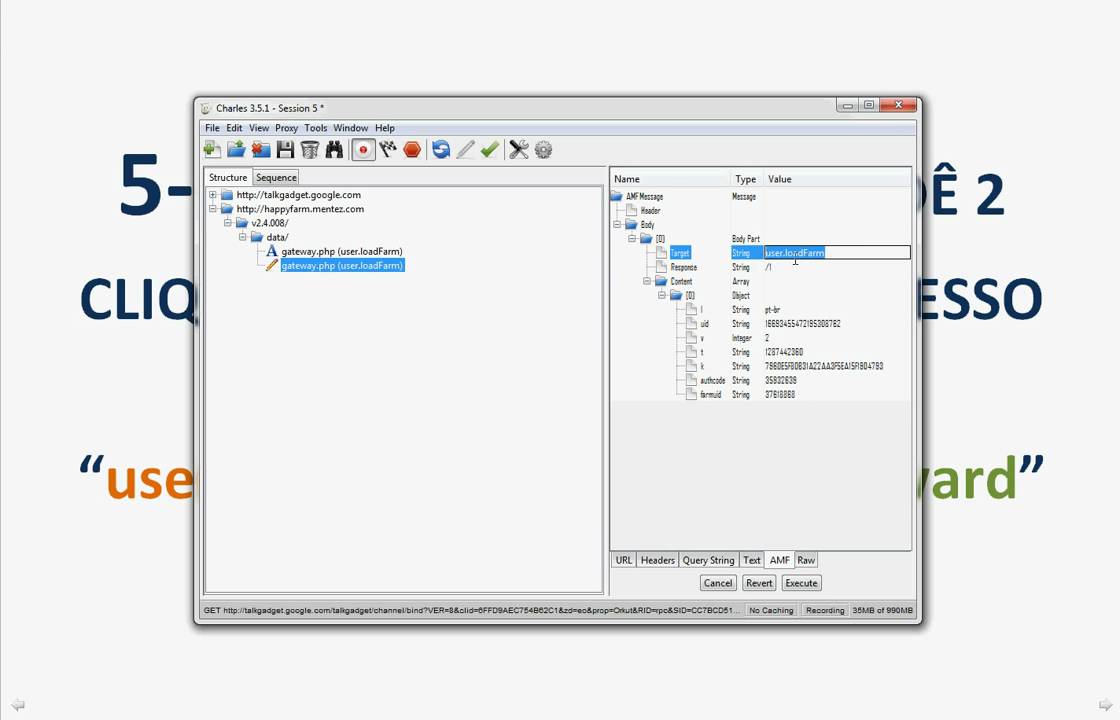Clear the session with the trash bin icon

(309, 149)
